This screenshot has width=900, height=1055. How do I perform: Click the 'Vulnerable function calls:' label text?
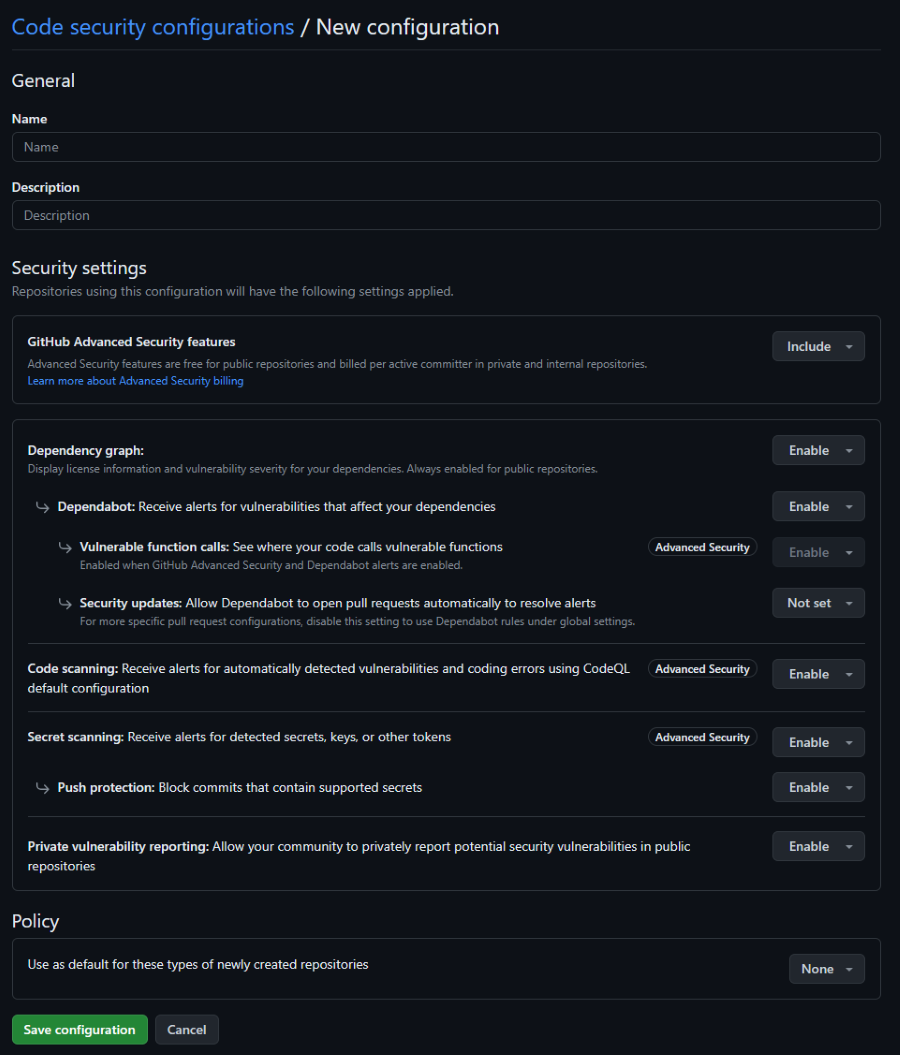tap(155, 547)
